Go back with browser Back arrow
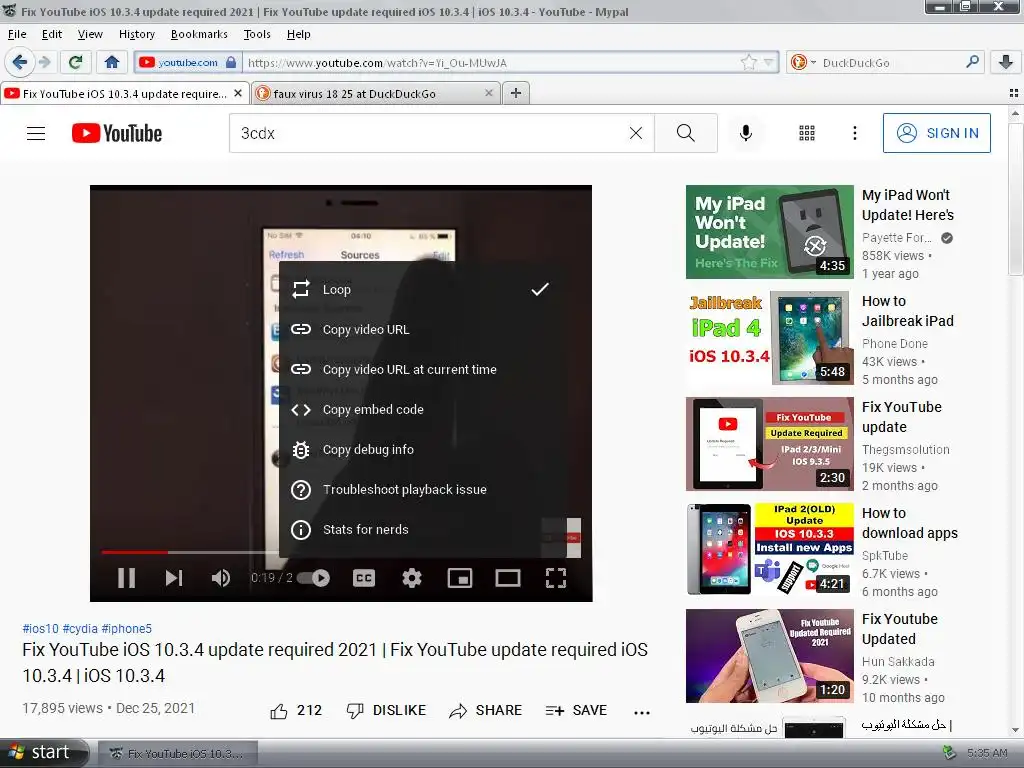The image size is (1024, 768). coord(19,62)
